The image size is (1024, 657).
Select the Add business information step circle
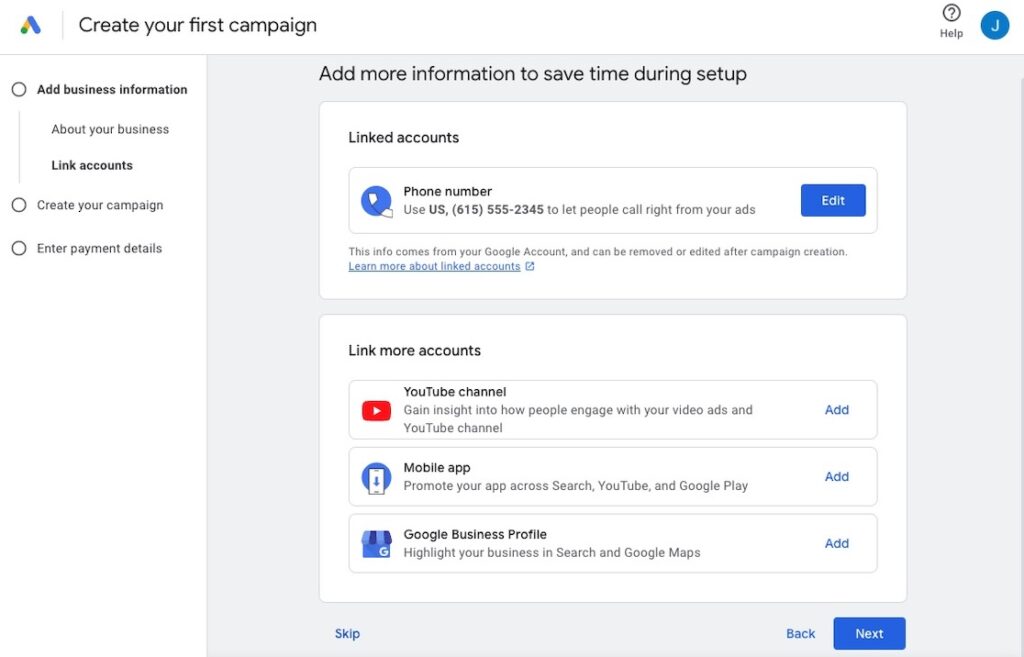[18, 89]
